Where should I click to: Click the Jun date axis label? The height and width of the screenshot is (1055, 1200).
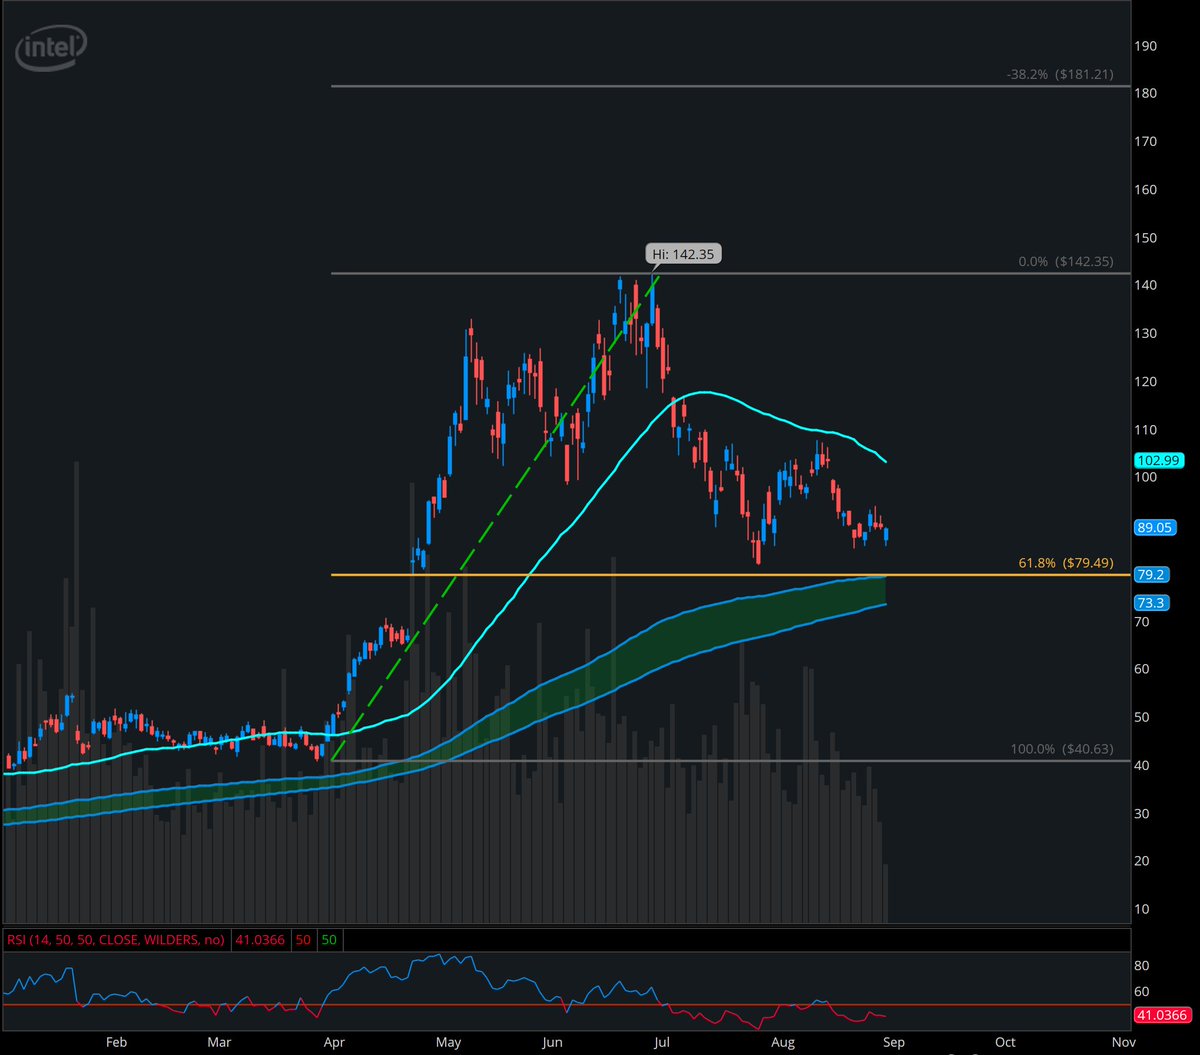tap(552, 1042)
